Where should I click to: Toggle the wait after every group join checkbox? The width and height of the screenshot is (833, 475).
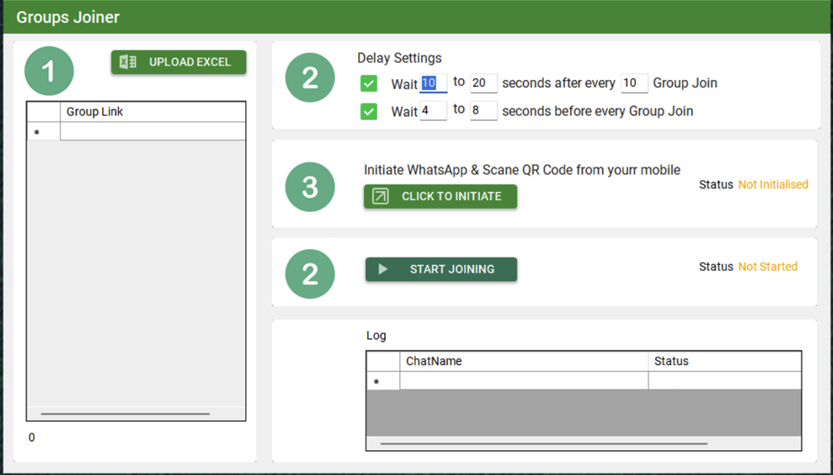[x=369, y=84]
